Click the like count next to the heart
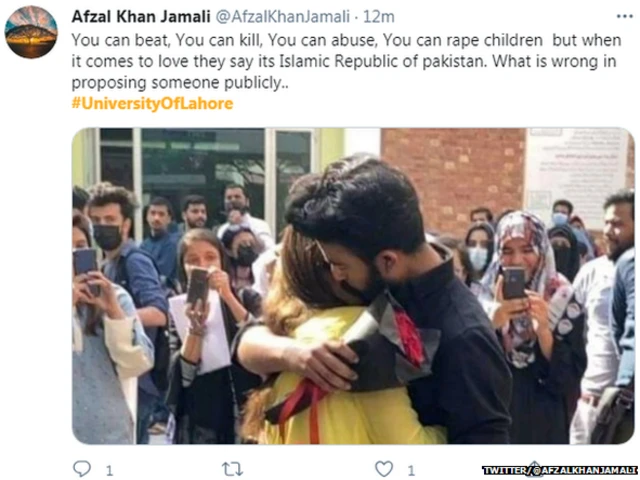Viewport: 640px width, 480px height. 411,471
